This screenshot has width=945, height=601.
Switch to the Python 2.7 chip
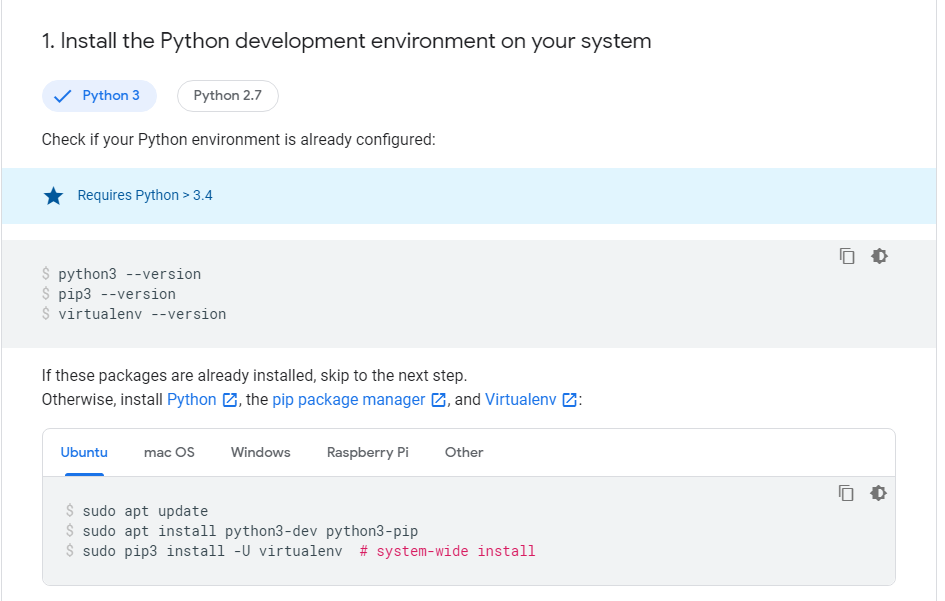(228, 96)
